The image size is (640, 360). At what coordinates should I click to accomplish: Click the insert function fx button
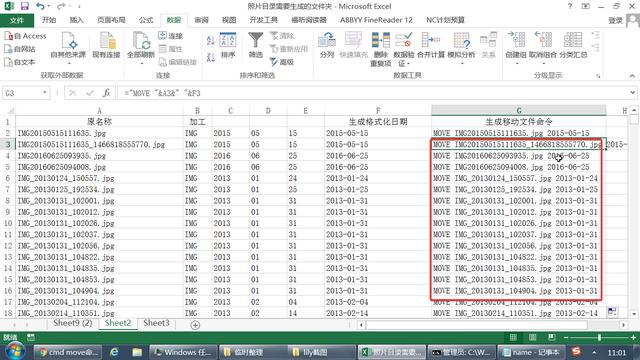click(107, 93)
